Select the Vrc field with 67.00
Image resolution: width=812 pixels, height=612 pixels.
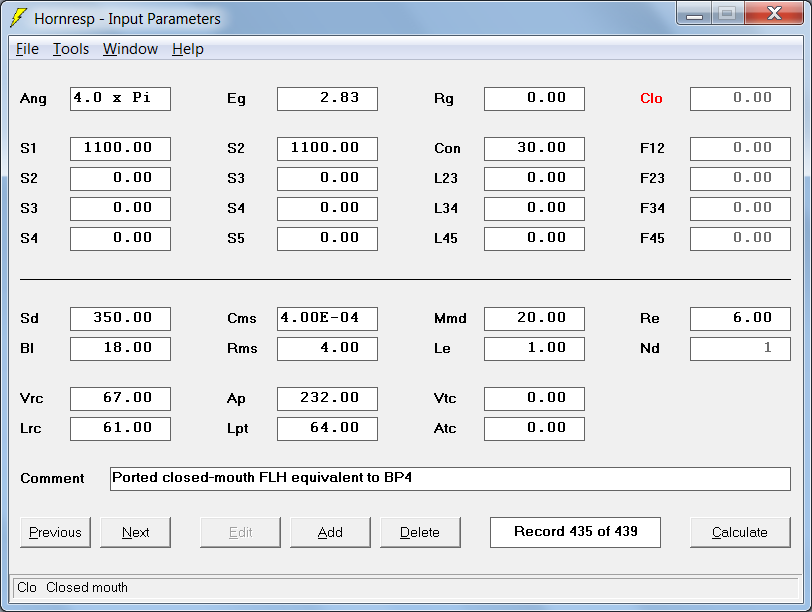point(120,399)
